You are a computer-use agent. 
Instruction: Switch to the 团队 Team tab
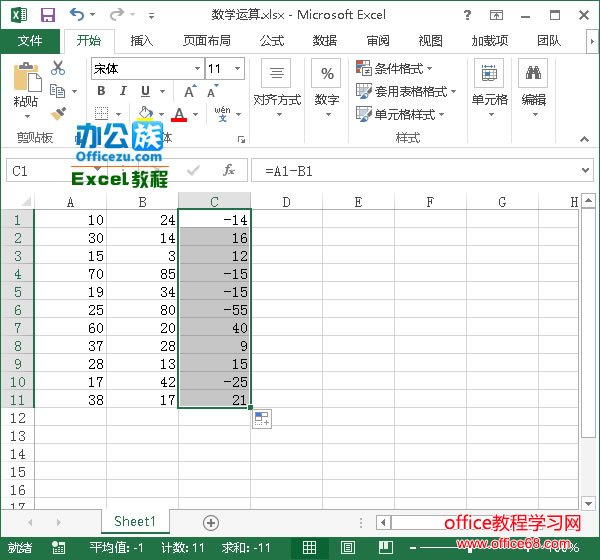click(549, 41)
